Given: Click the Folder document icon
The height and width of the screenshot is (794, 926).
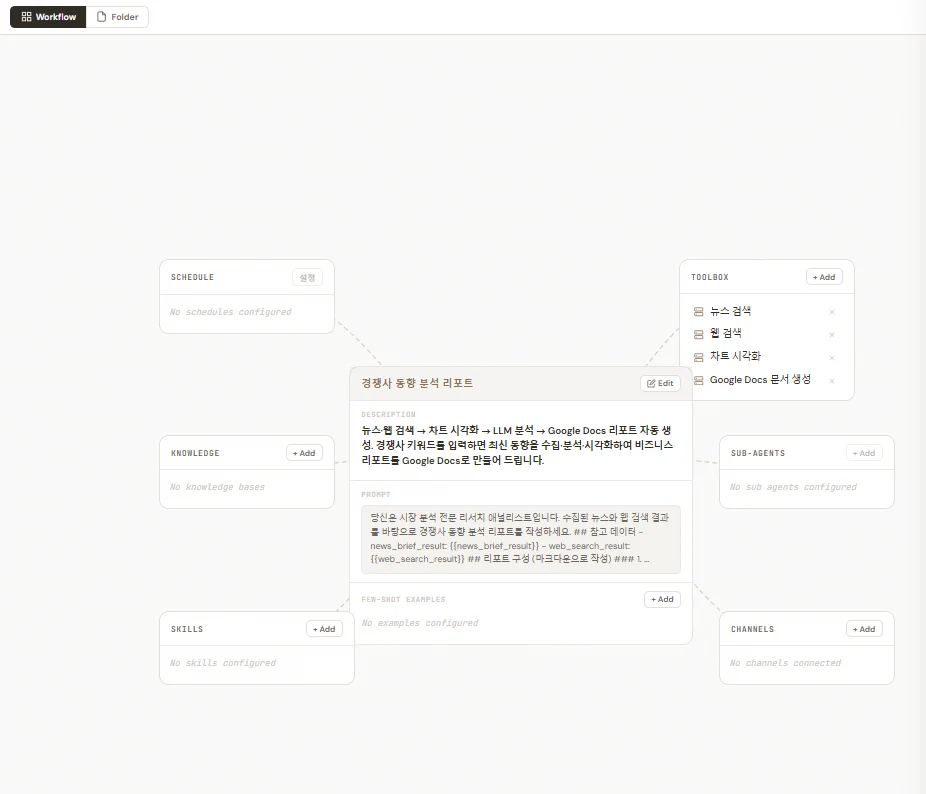Looking at the screenshot, I should pyautogui.click(x=102, y=17).
